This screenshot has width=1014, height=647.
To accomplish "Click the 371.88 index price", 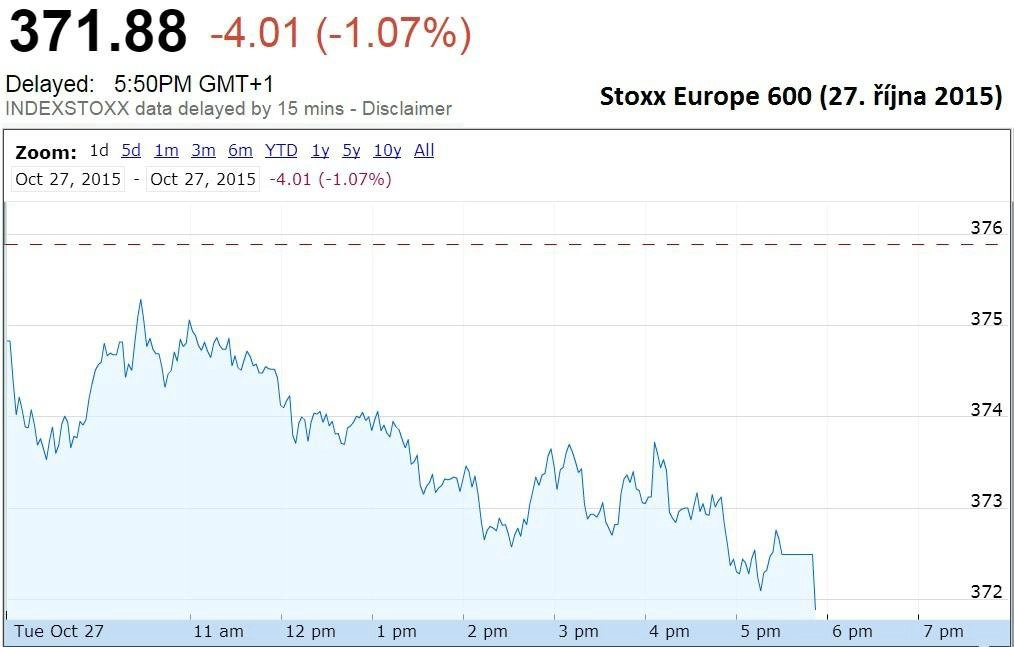I will (x=98, y=32).
